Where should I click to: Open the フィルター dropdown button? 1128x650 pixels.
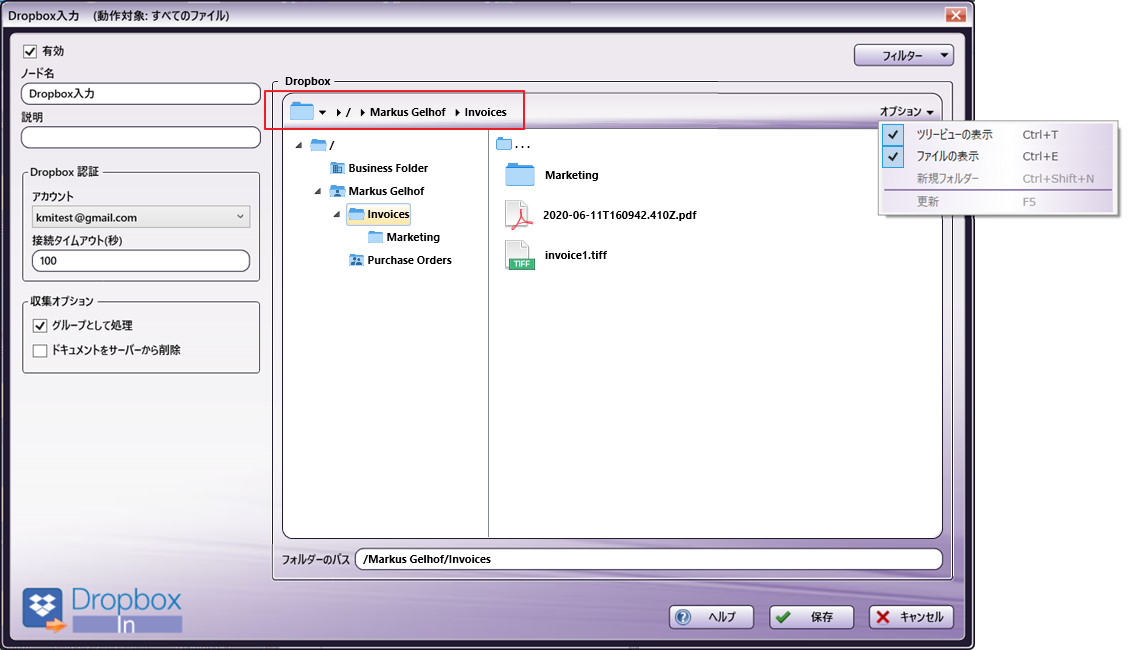(x=904, y=55)
